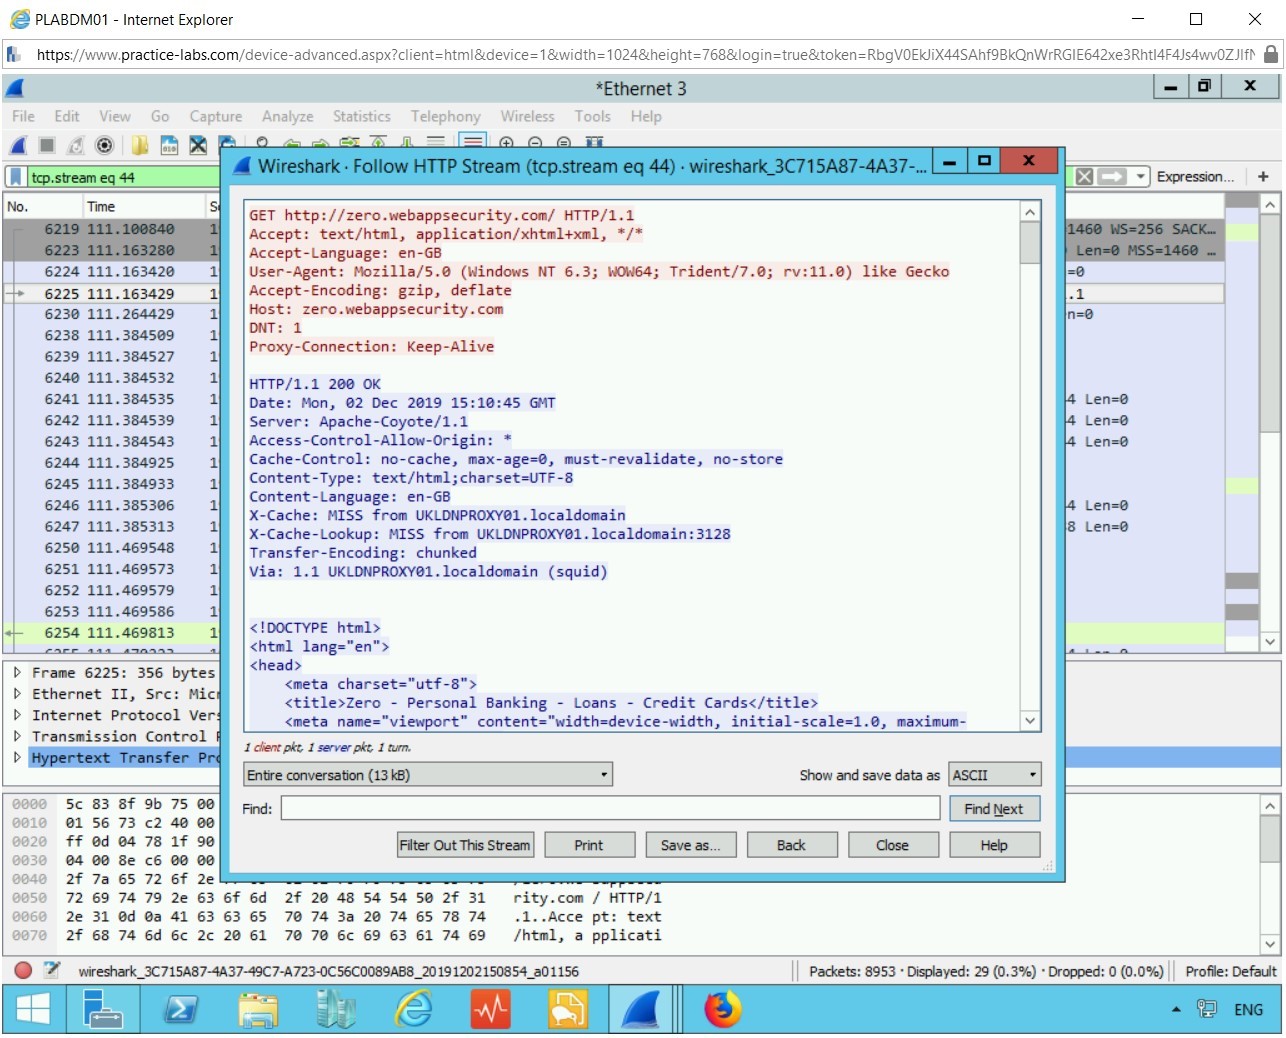Expand the Frame 6225 details row

(x=17, y=673)
